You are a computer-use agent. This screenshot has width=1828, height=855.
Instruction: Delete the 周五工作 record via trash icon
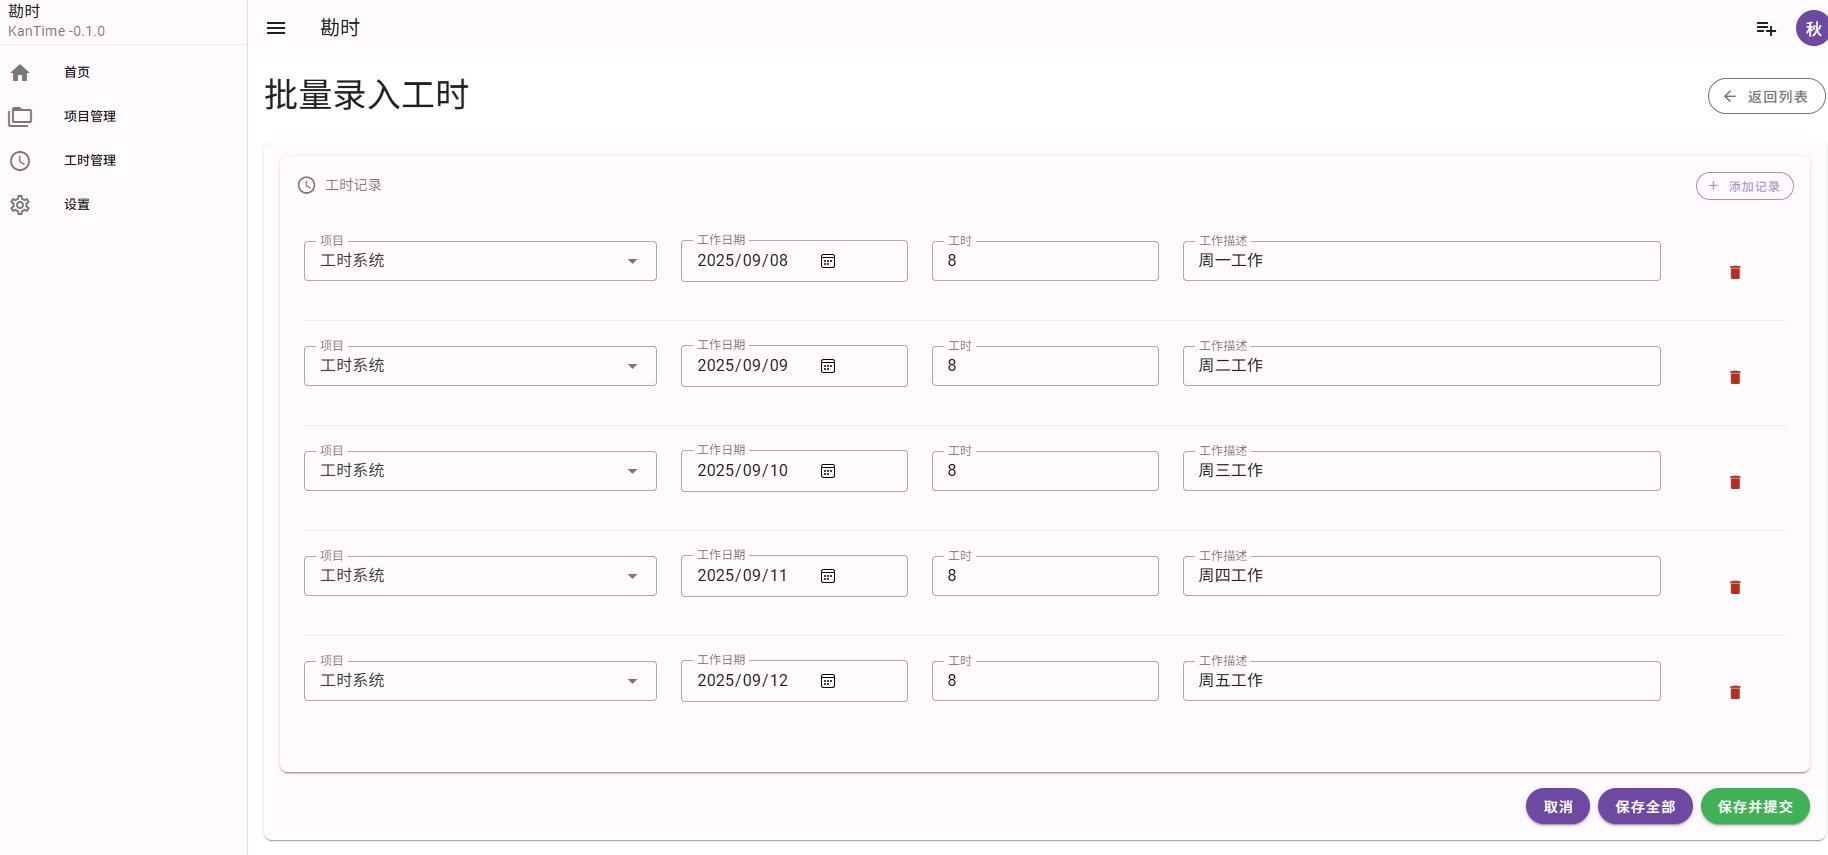coord(1735,692)
